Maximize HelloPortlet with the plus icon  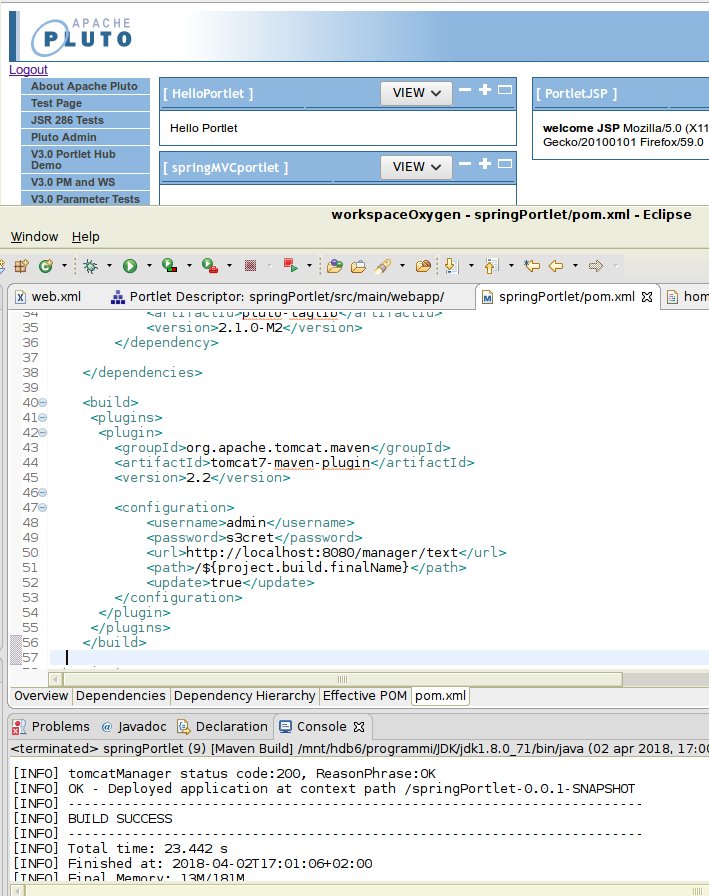485,90
